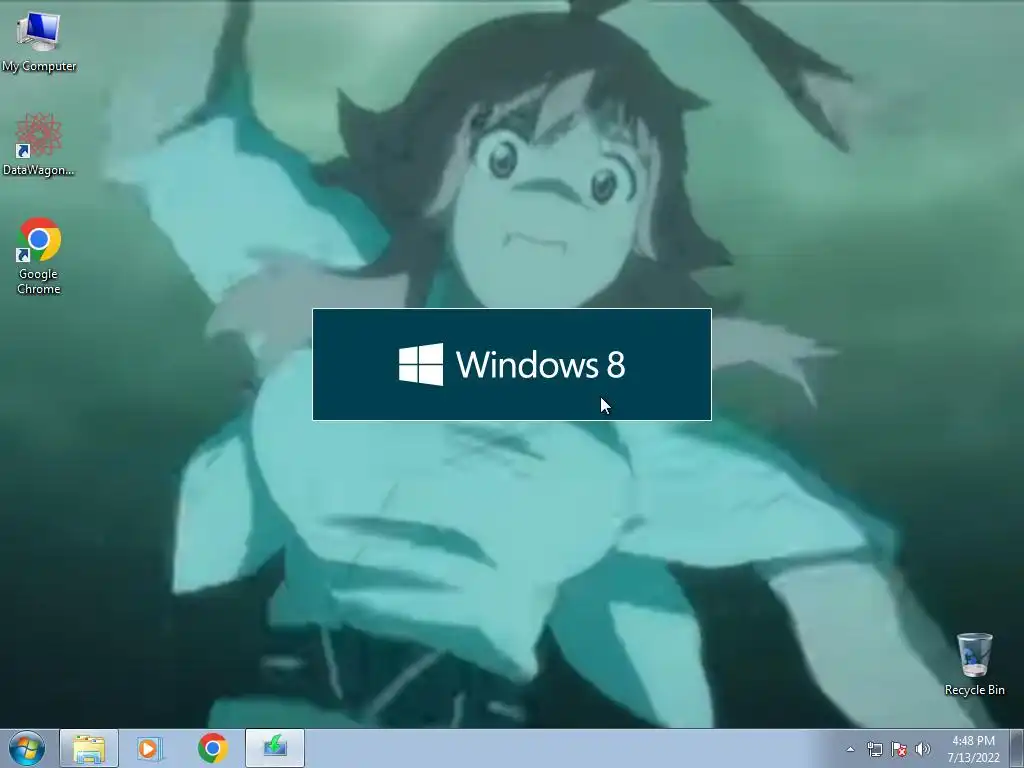The width and height of the screenshot is (1024, 768).
Task: Click the Windows logo on the splash banner
Action: point(421,364)
